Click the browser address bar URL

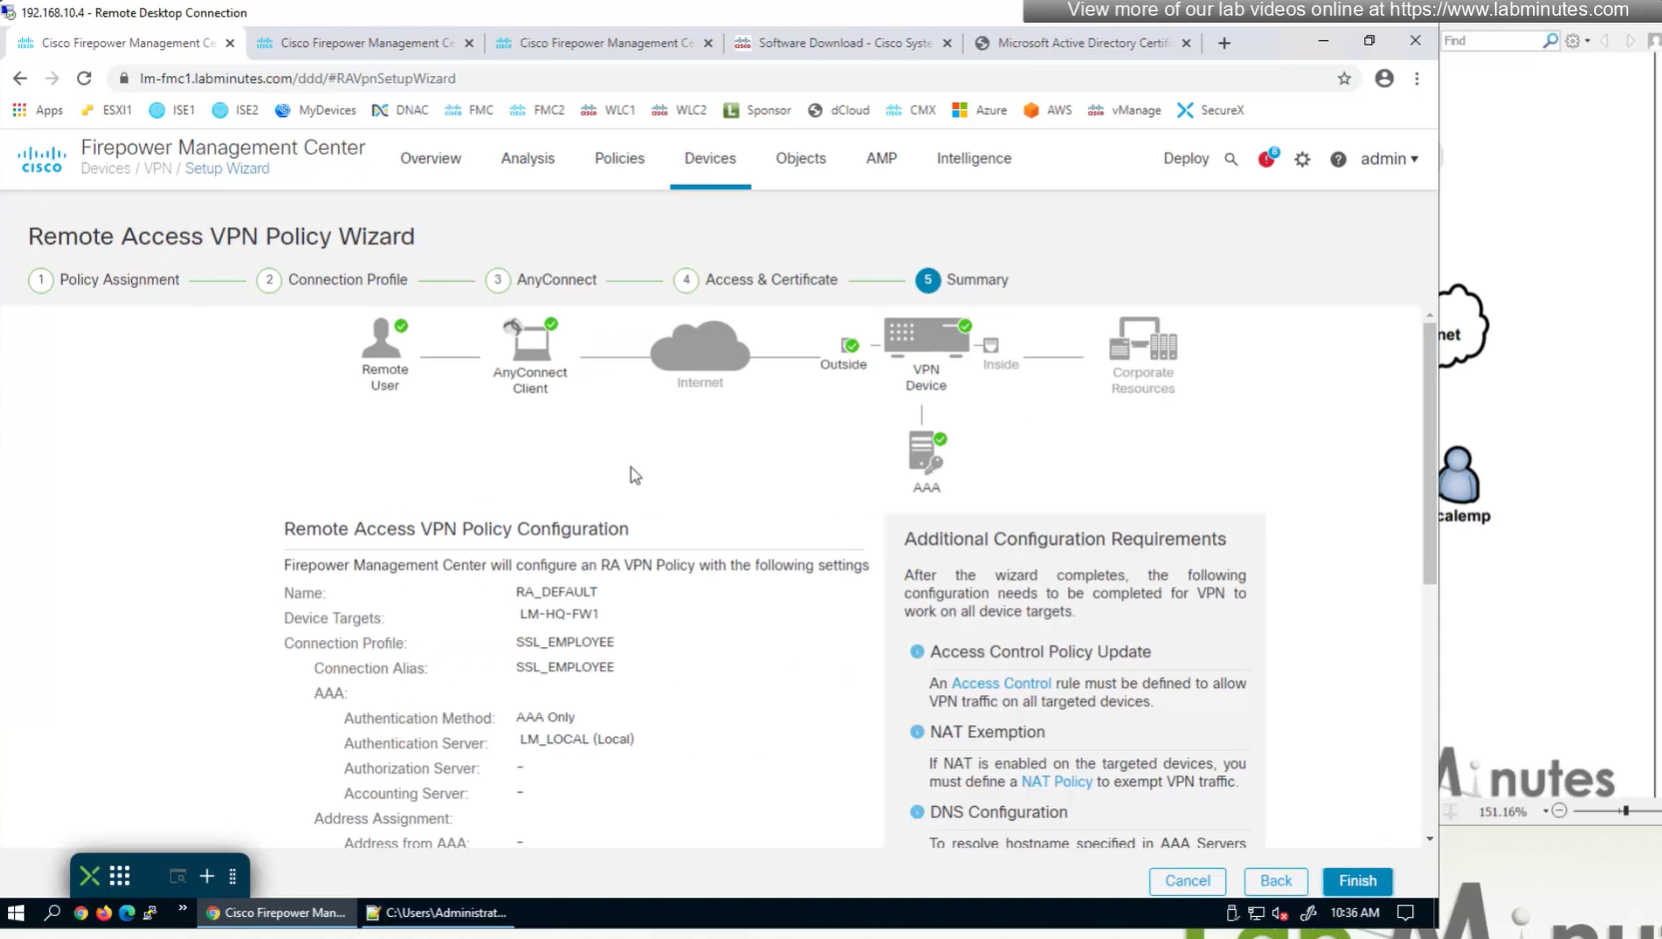point(298,78)
